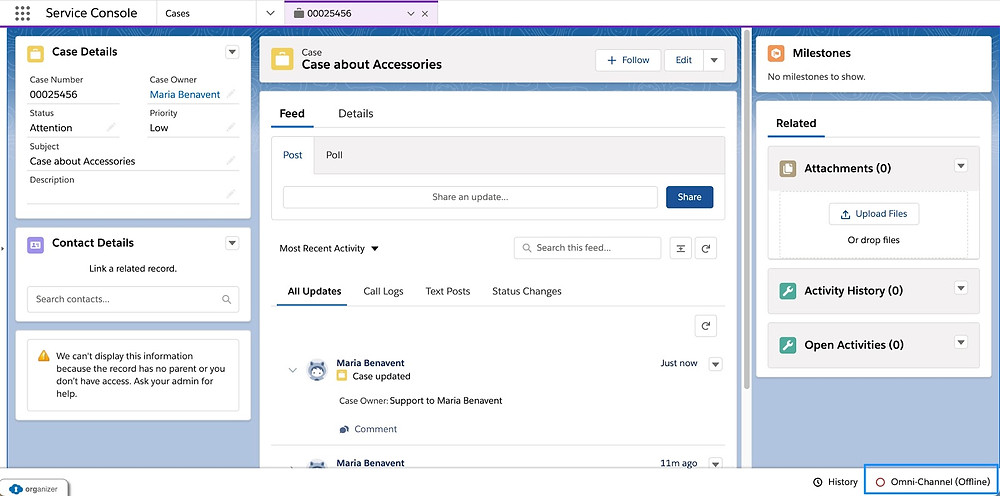Switch to the Feed tab
The height and width of the screenshot is (496, 1000).
pyautogui.click(x=292, y=113)
